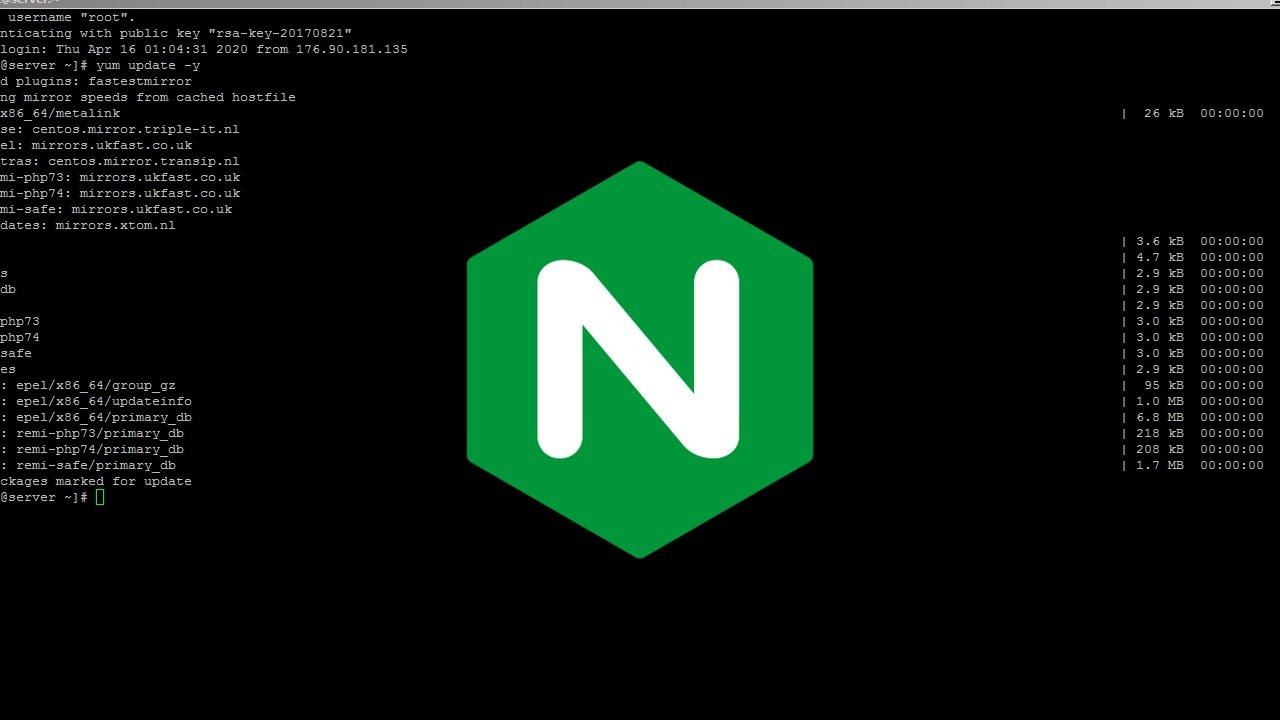Click the 'marked for update' message line

(96, 481)
